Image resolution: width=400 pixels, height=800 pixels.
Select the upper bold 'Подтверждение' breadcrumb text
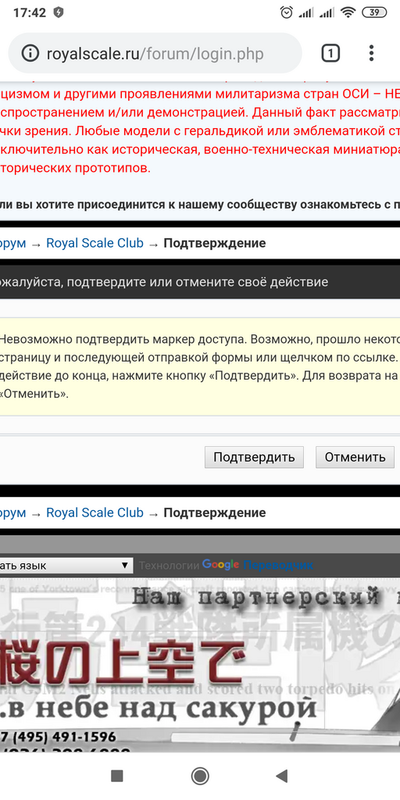214,243
